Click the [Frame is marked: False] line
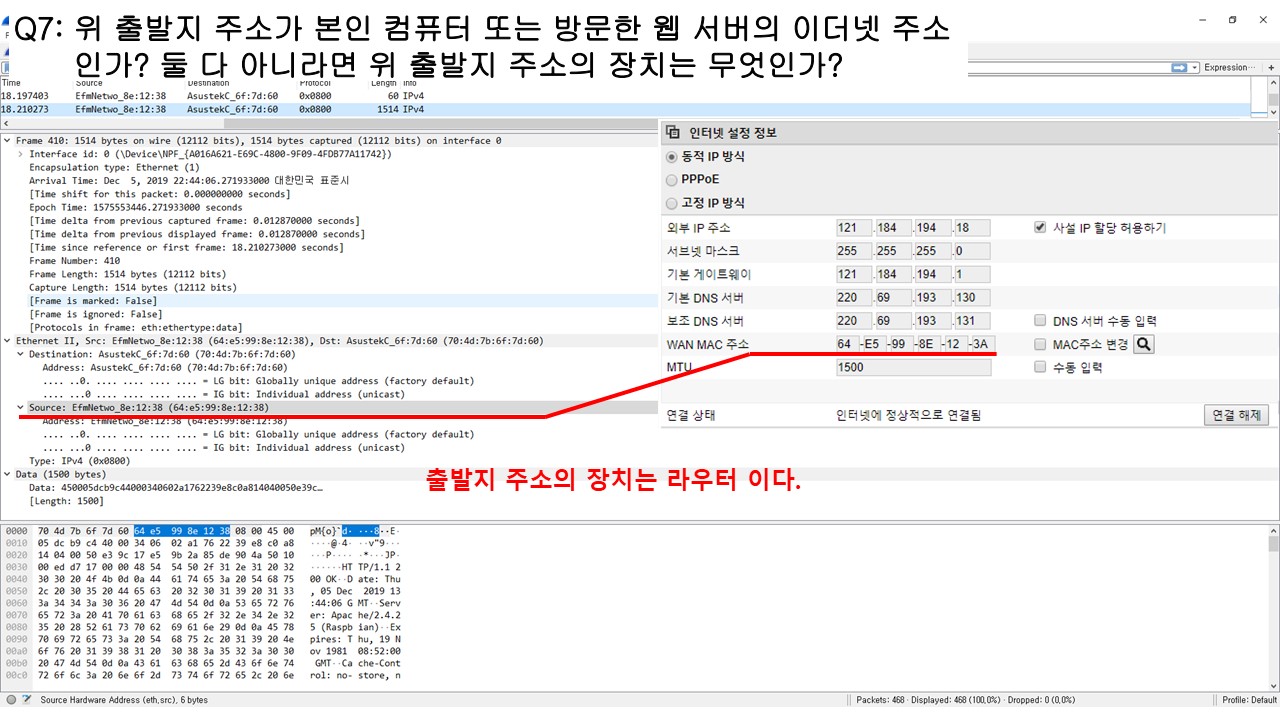The image size is (1280, 720). [x=93, y=301]
